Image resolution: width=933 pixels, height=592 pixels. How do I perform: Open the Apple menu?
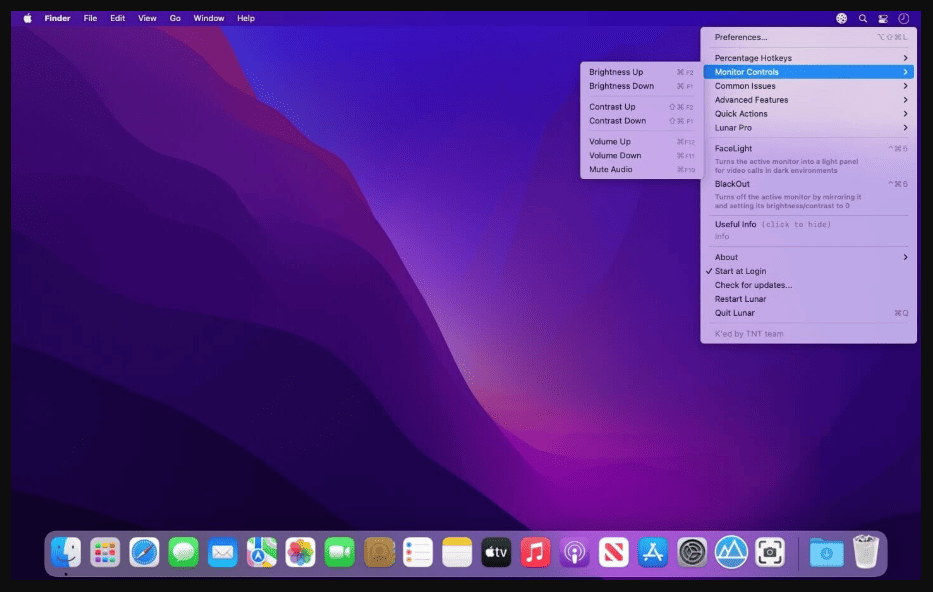pos(27,18)
